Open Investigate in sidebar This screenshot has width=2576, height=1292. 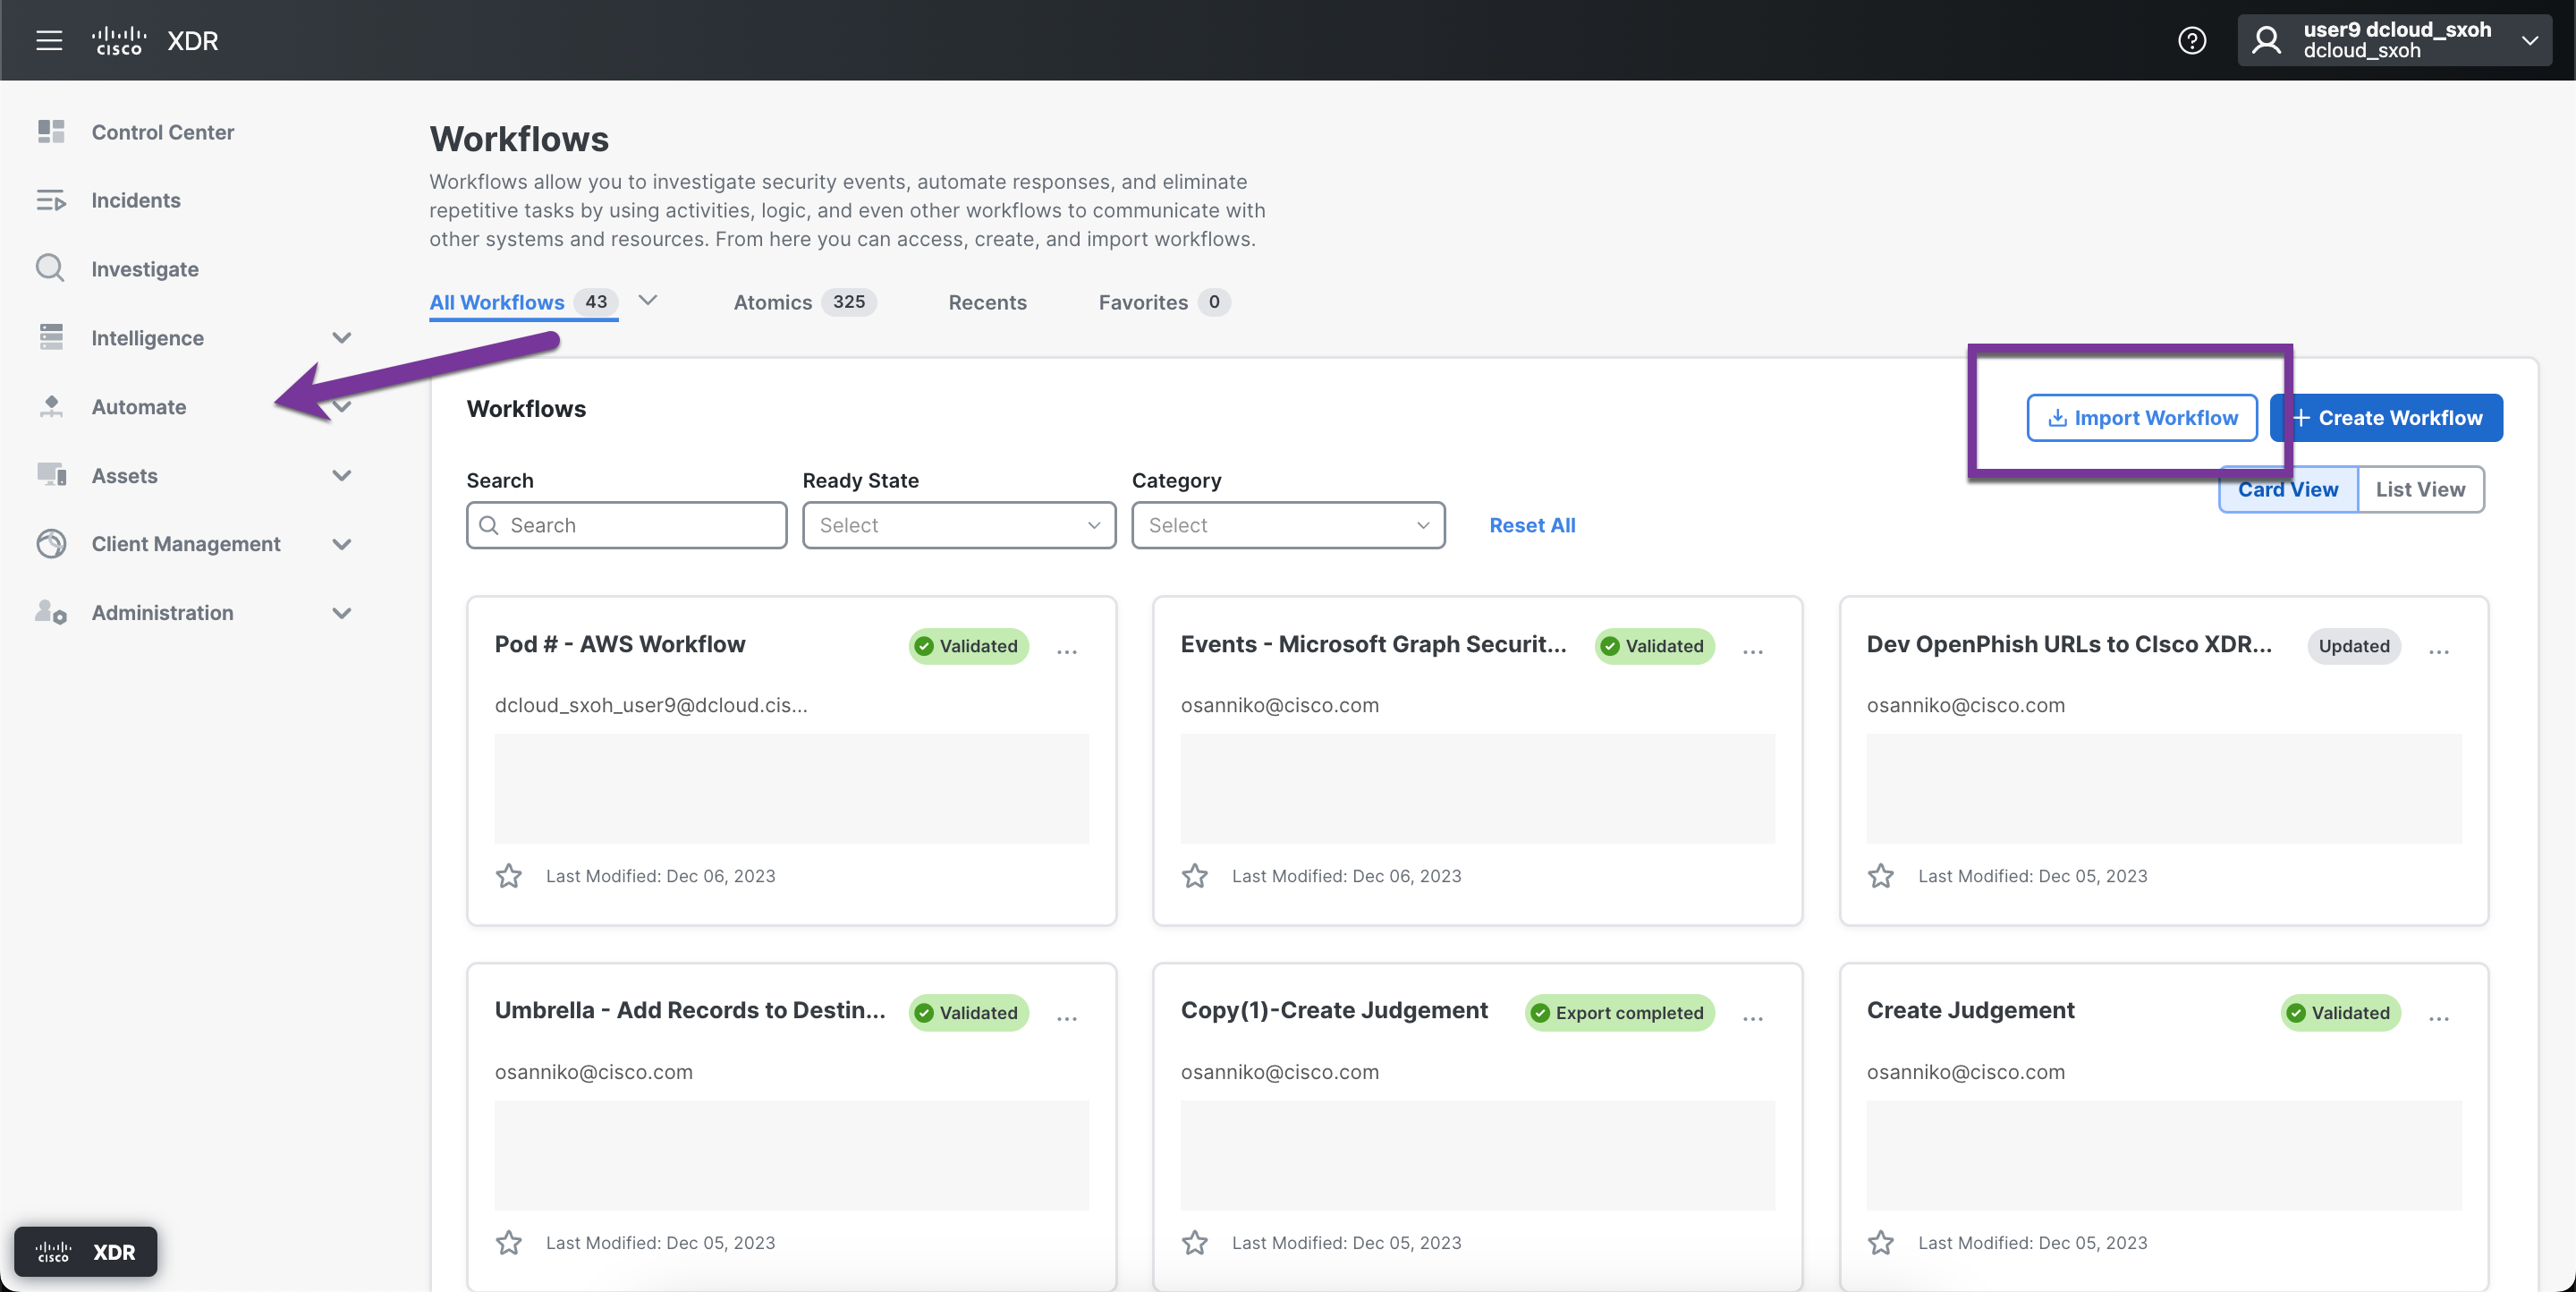[145, 268]
